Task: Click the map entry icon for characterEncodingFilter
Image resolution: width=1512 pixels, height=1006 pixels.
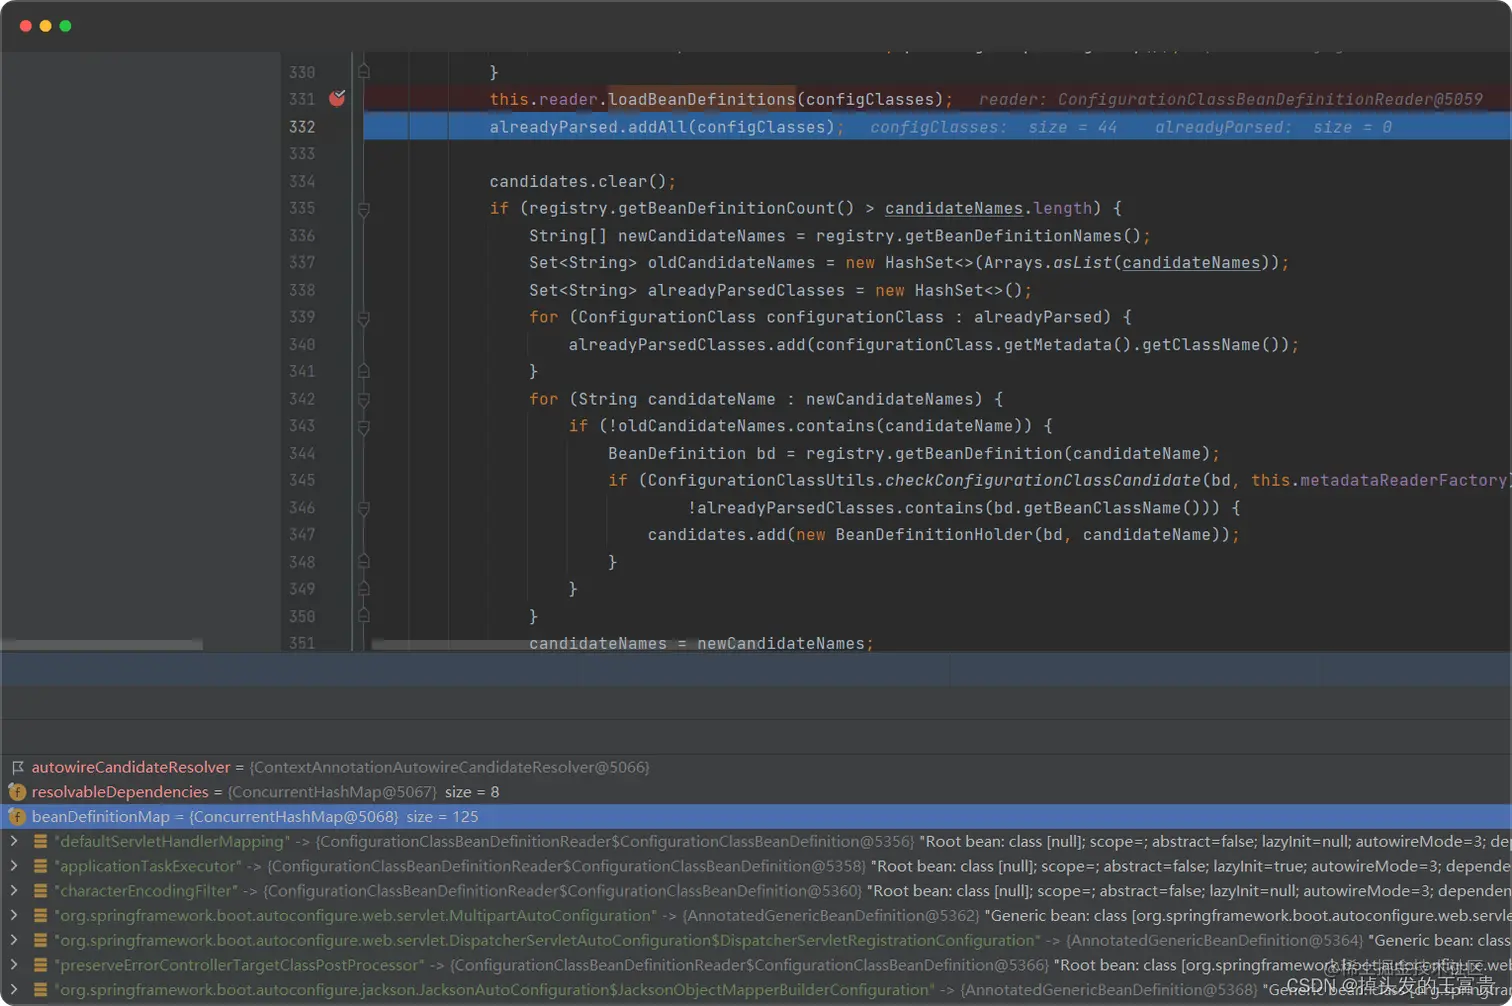Action: [x=41, y=891]
